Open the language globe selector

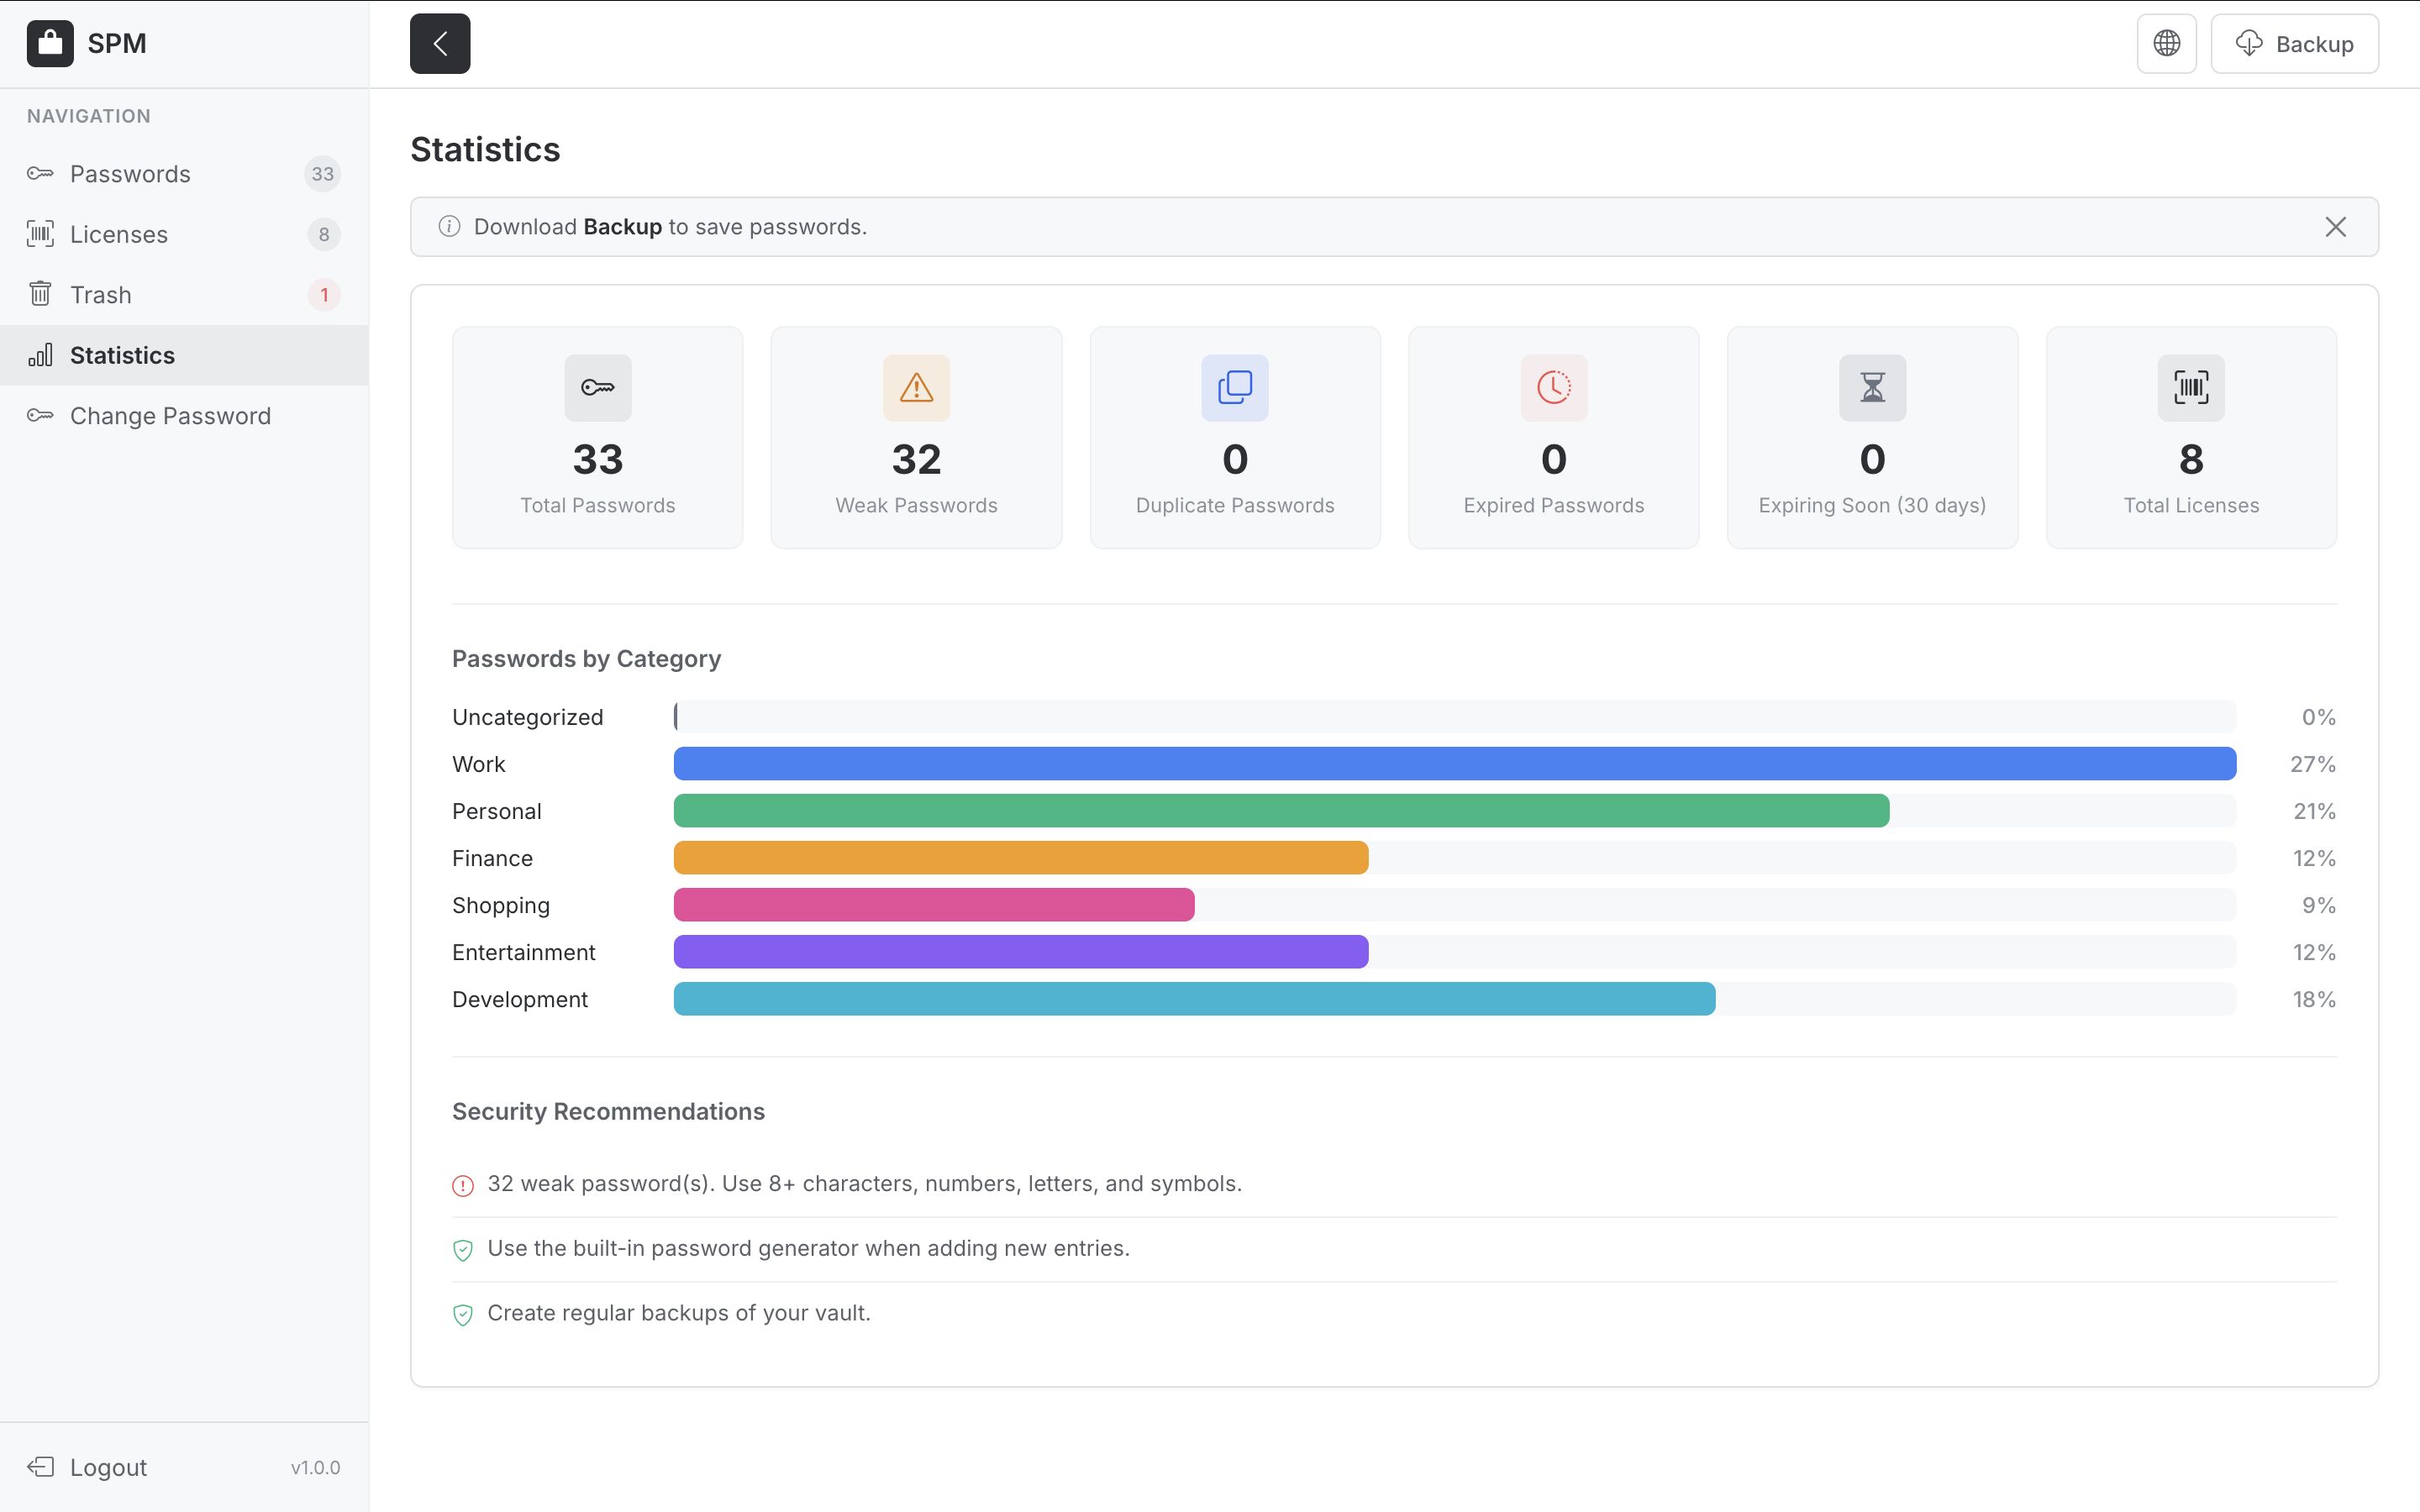(2166, 44)
